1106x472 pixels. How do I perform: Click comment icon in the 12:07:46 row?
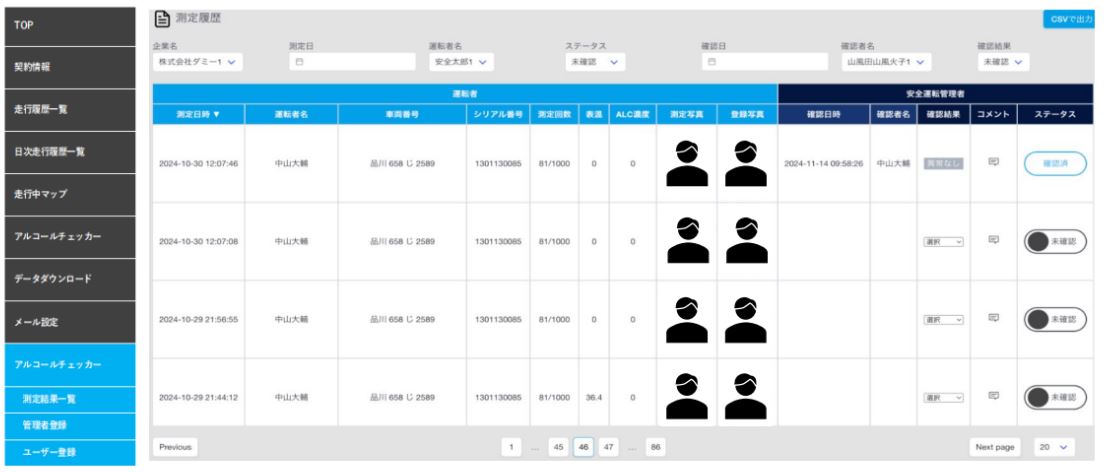[x=994, y=162]
